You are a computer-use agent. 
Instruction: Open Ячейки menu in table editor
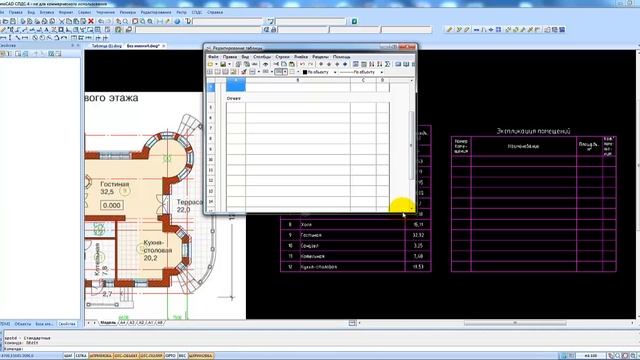coord(301,57)
